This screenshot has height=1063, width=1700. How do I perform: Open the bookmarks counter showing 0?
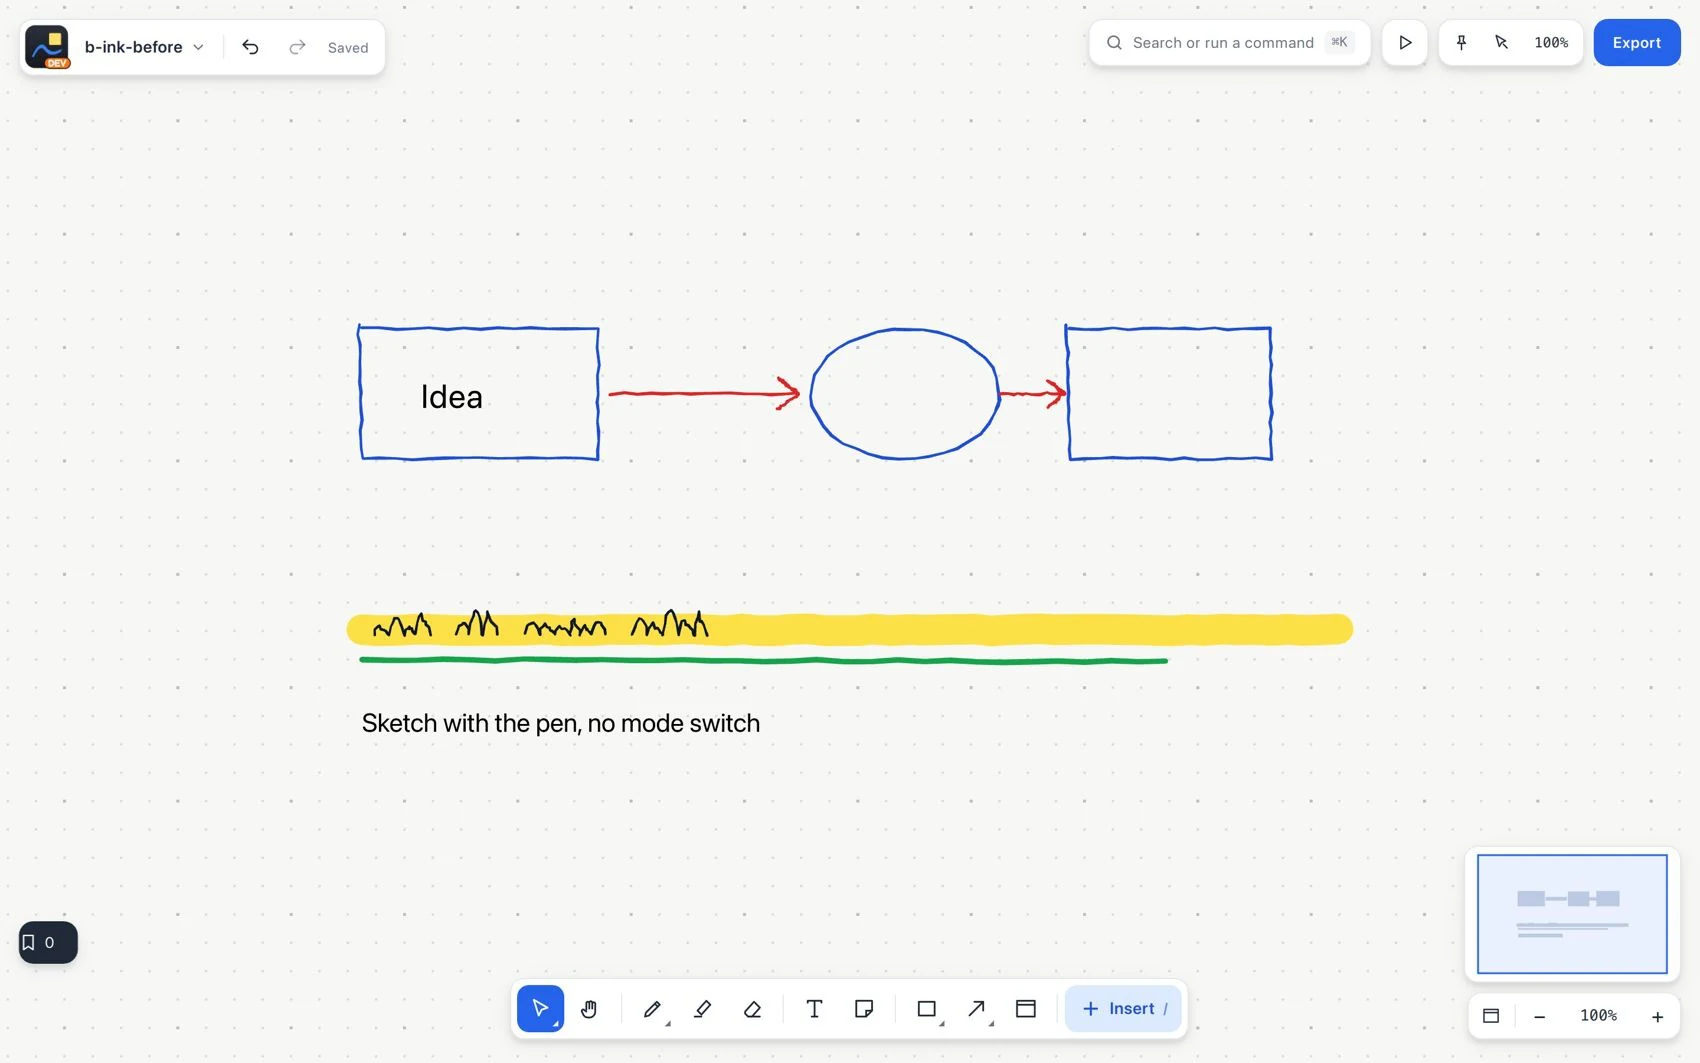(x=48, y=942)
